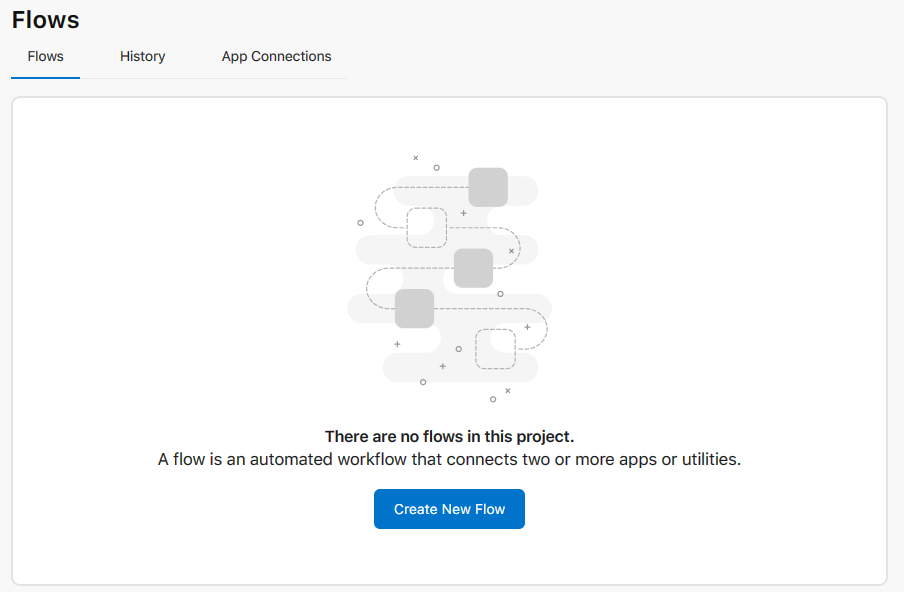The width and height of the screenshot is (904, 592).
Task: Click the 'There are no flows' message
Action: (x=449, y=437)
